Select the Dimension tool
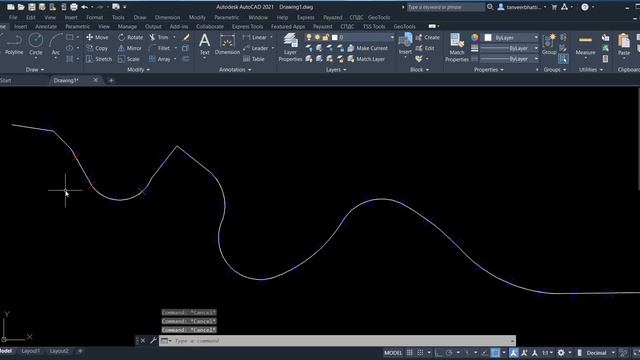The width and height of the screenshot is (640, 360). click(227, 44)
